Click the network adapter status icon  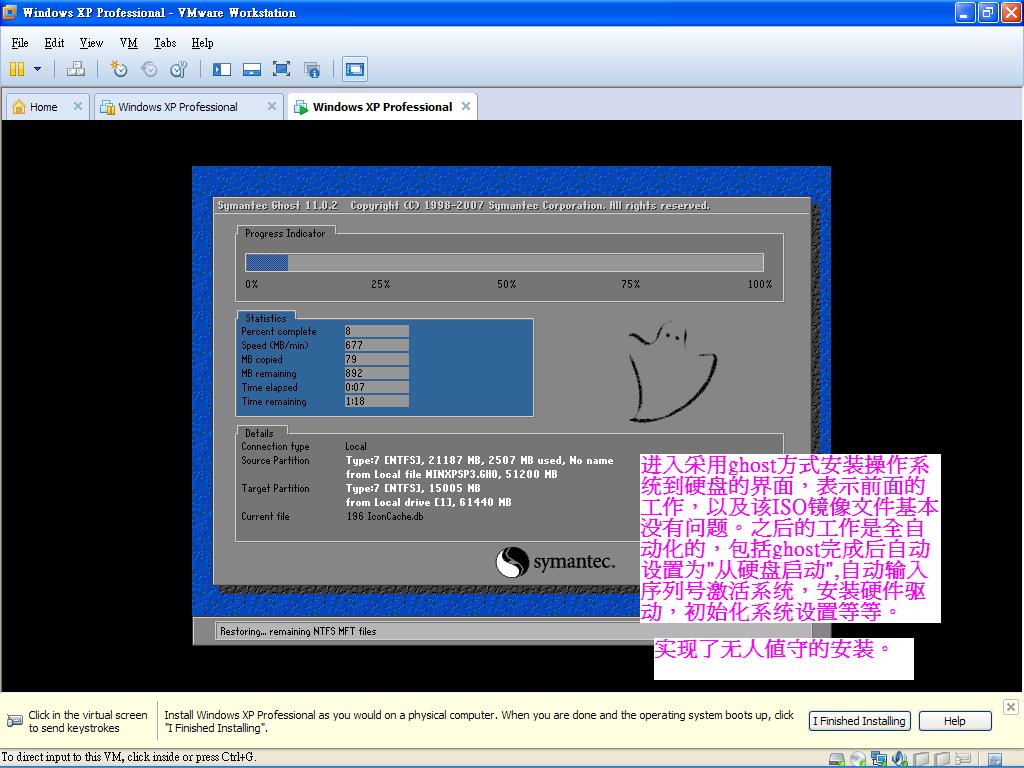point(878,760)
